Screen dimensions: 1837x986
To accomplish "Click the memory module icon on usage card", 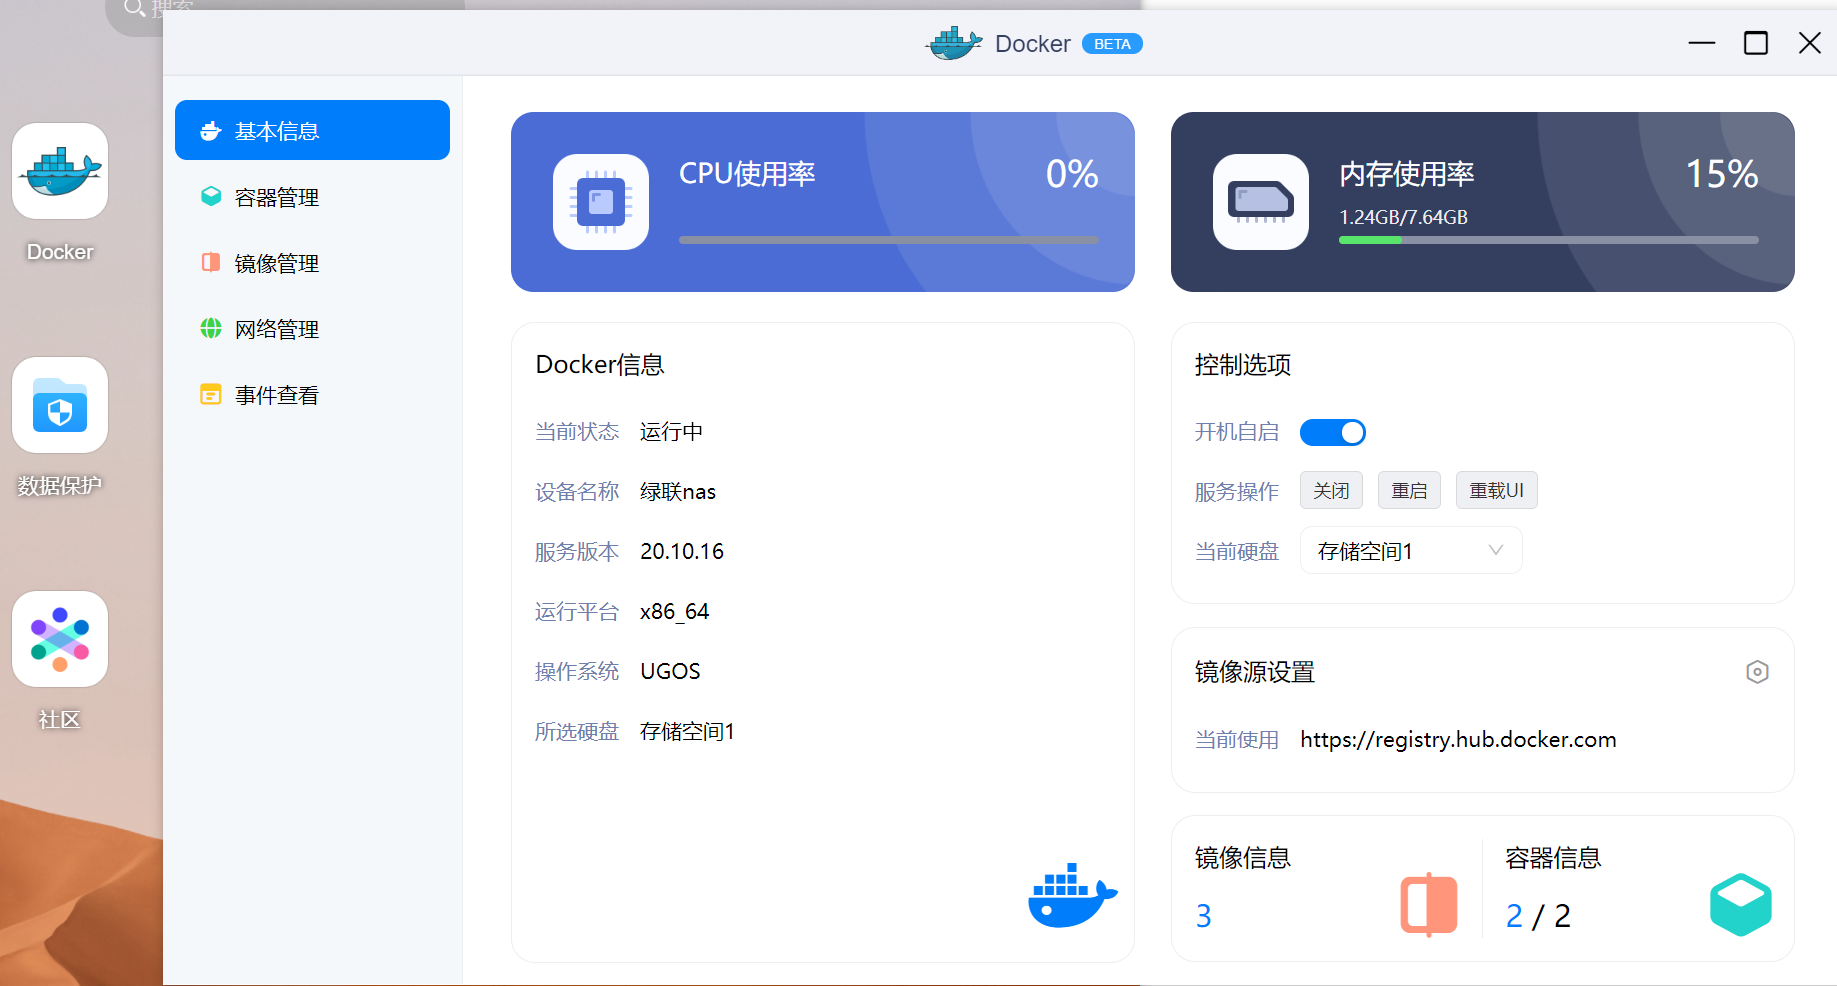I will pyautogui.click(x=1261, y=202).
